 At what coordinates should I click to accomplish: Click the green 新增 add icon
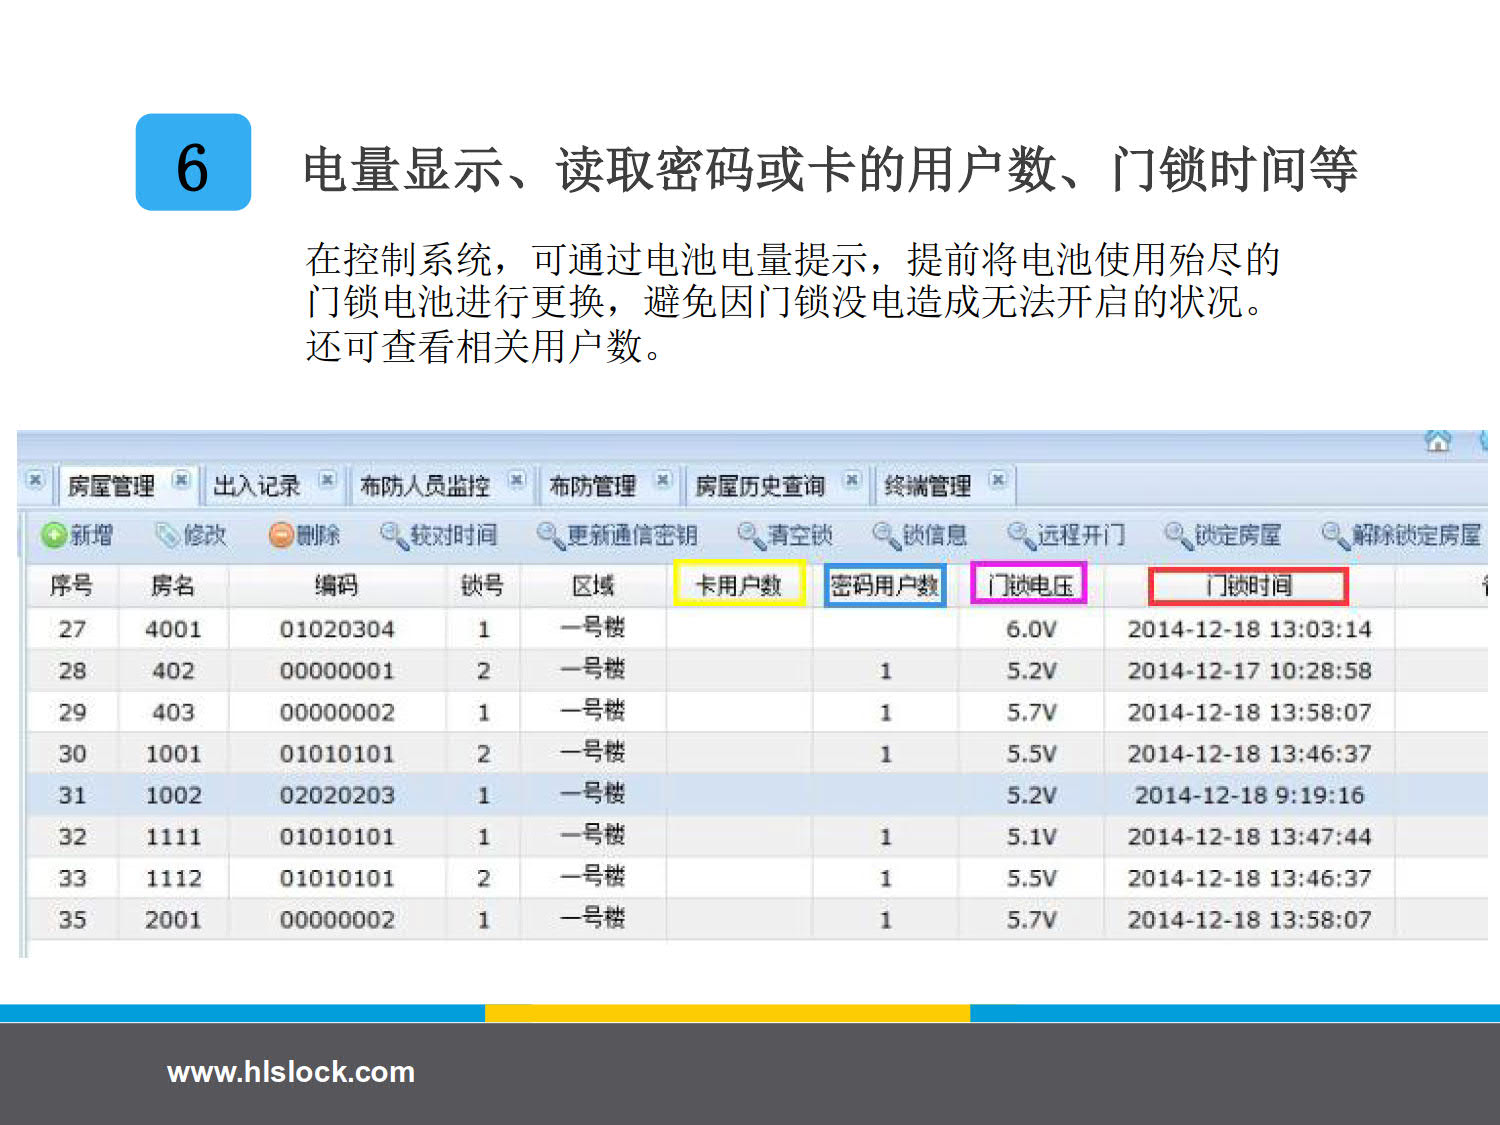coord(53,535)
